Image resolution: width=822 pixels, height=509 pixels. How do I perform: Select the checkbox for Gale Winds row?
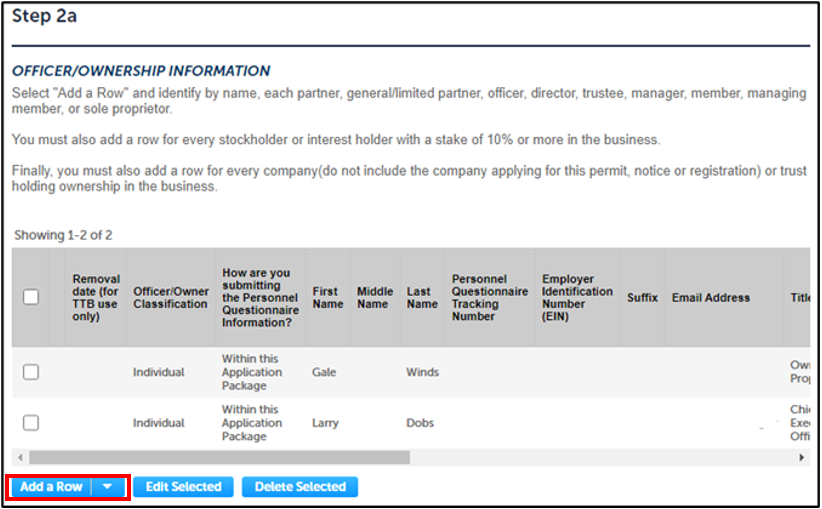coord(31,372)
